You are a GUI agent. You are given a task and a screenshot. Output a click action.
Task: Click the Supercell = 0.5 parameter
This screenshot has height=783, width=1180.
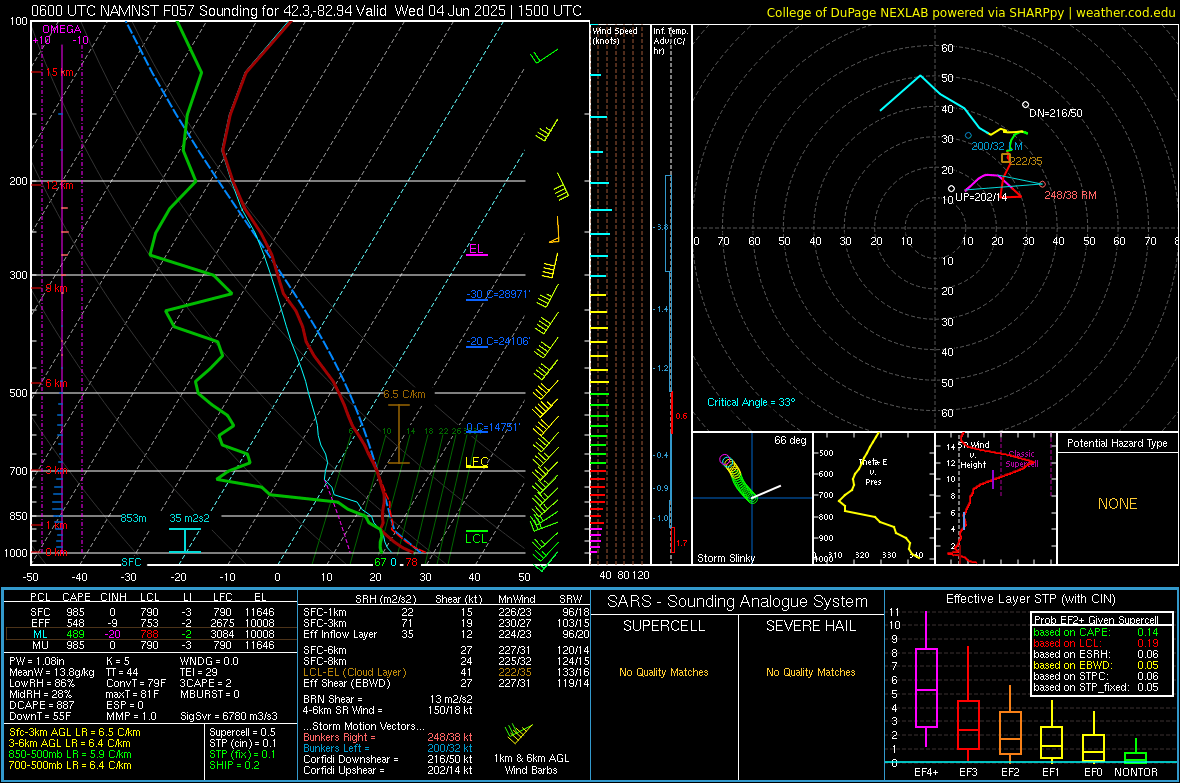242,732
